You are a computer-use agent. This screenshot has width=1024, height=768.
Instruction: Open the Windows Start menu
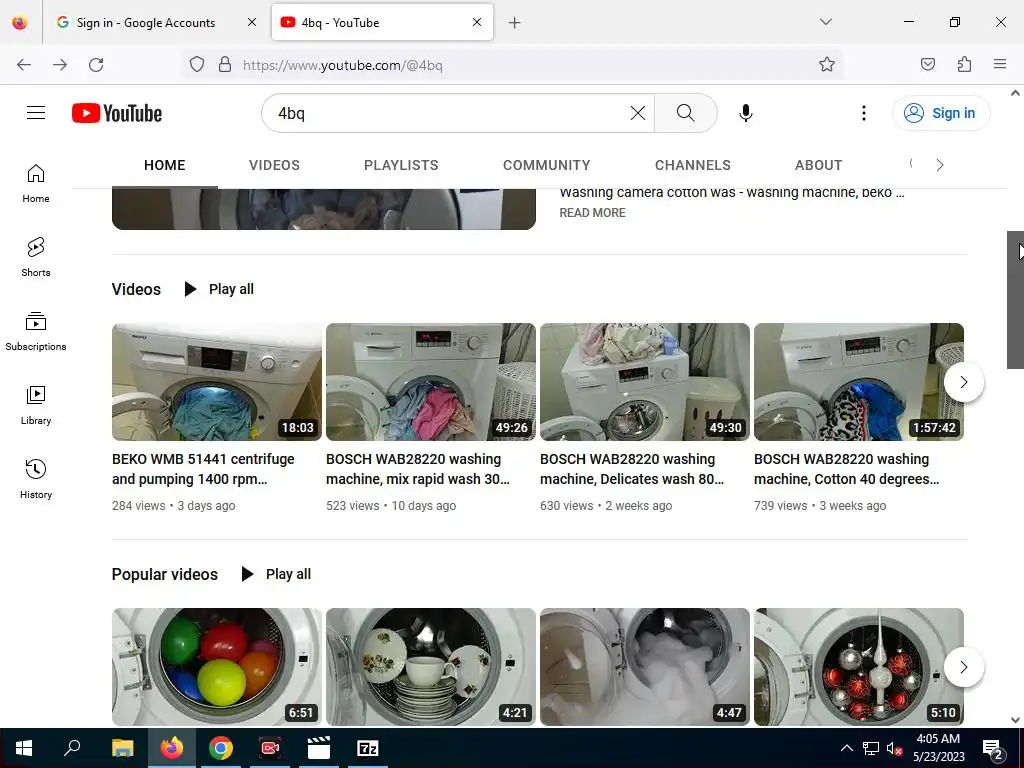pyautogui.click(x=24, y=748)
